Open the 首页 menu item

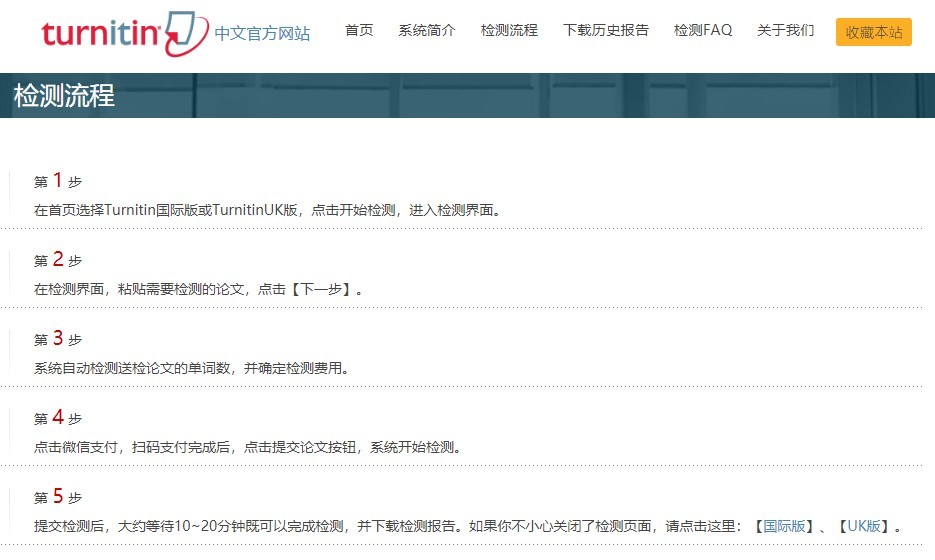pyautogui.click(x=359, y=30)
